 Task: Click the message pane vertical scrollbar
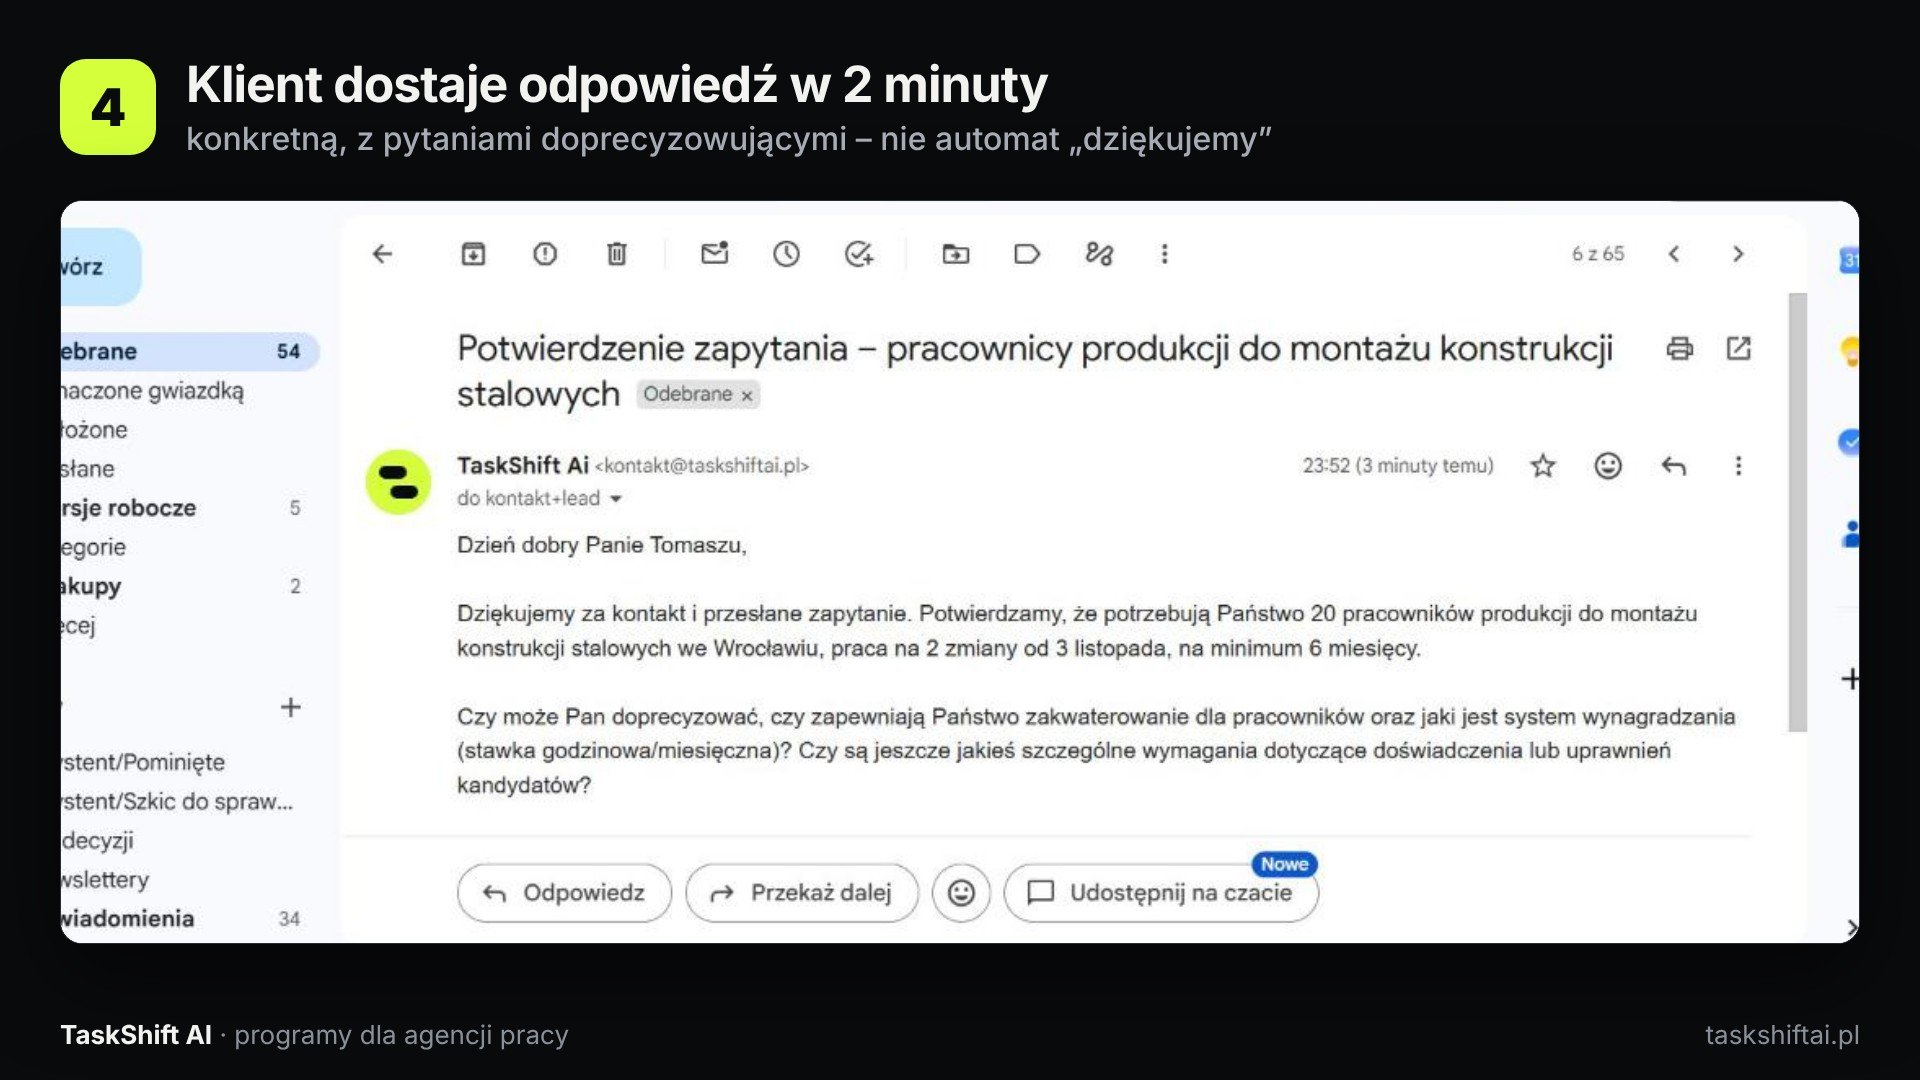tap(1798, 512)
